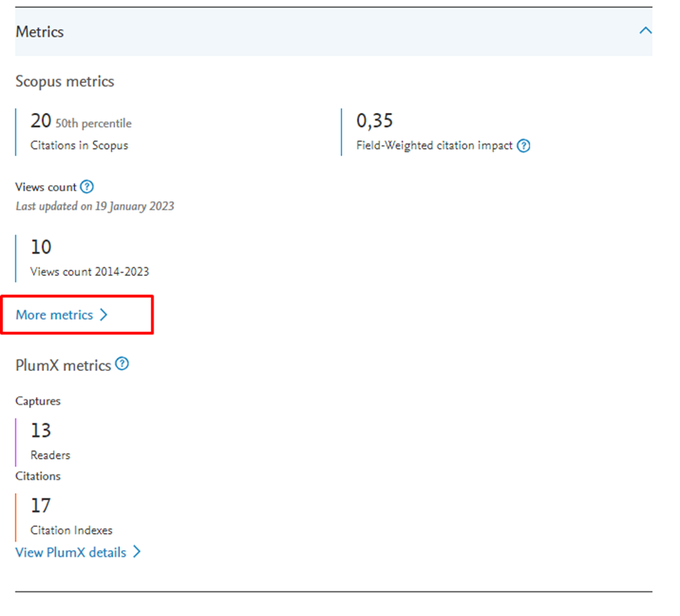The width and height of the screenshot is (680, 616).
Task: Open the More metrics link
Action: click(62, 315)
